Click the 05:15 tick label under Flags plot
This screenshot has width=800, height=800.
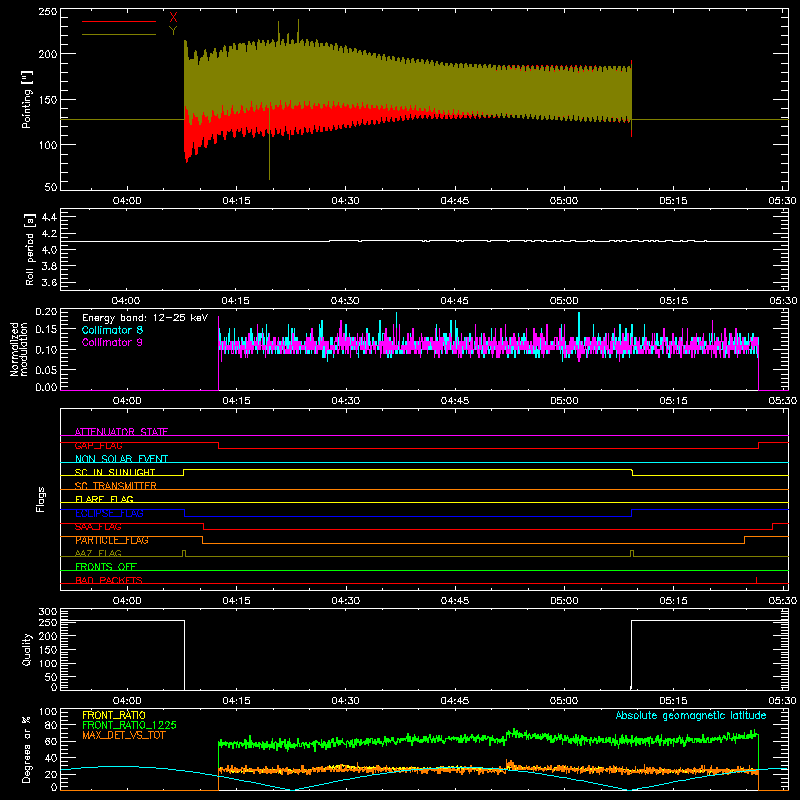[x=673, y=601]
